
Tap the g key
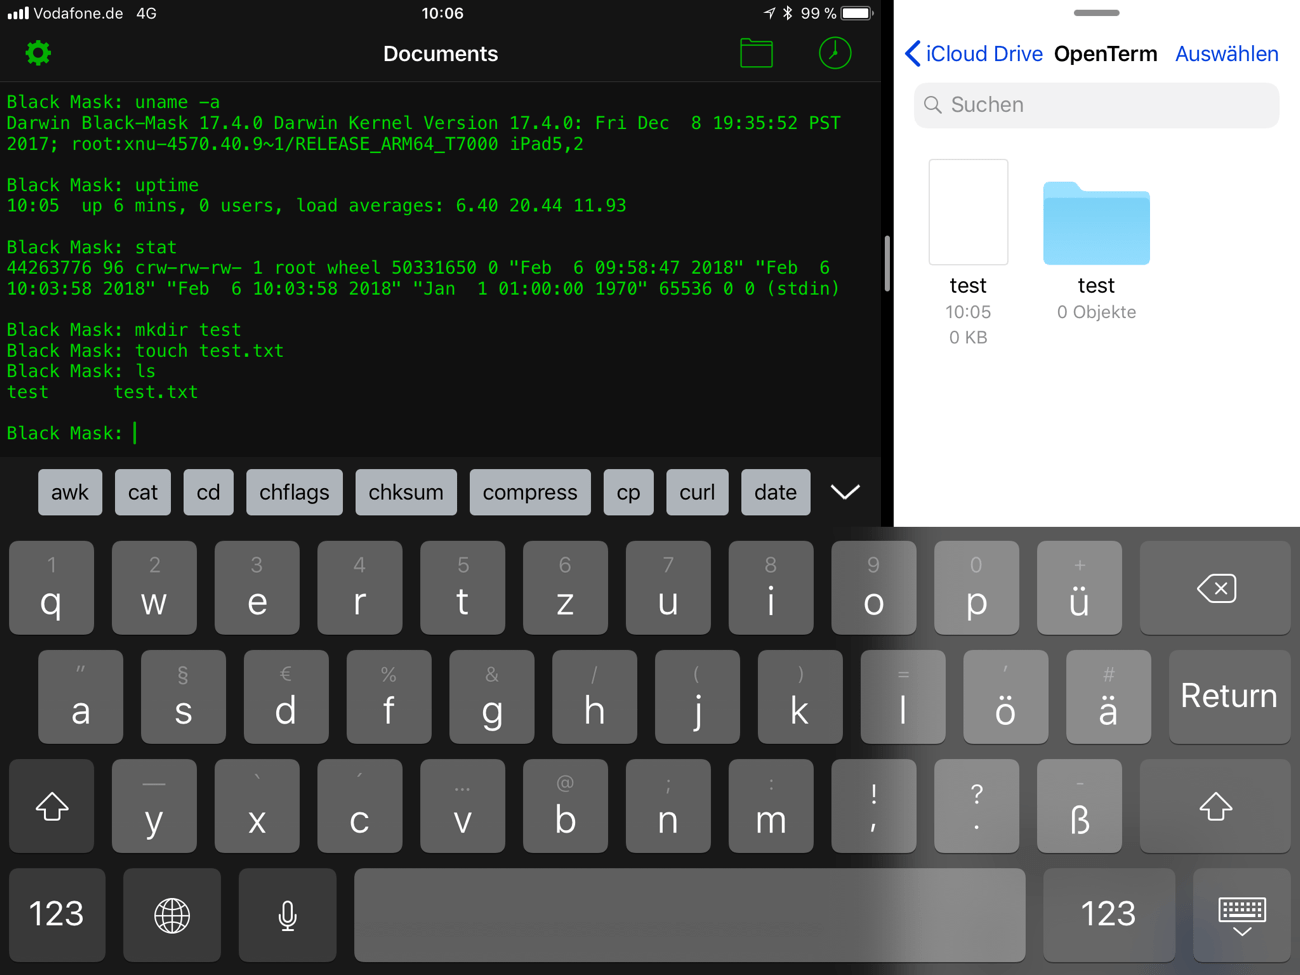pyautogui.click(x=492, y=696)
